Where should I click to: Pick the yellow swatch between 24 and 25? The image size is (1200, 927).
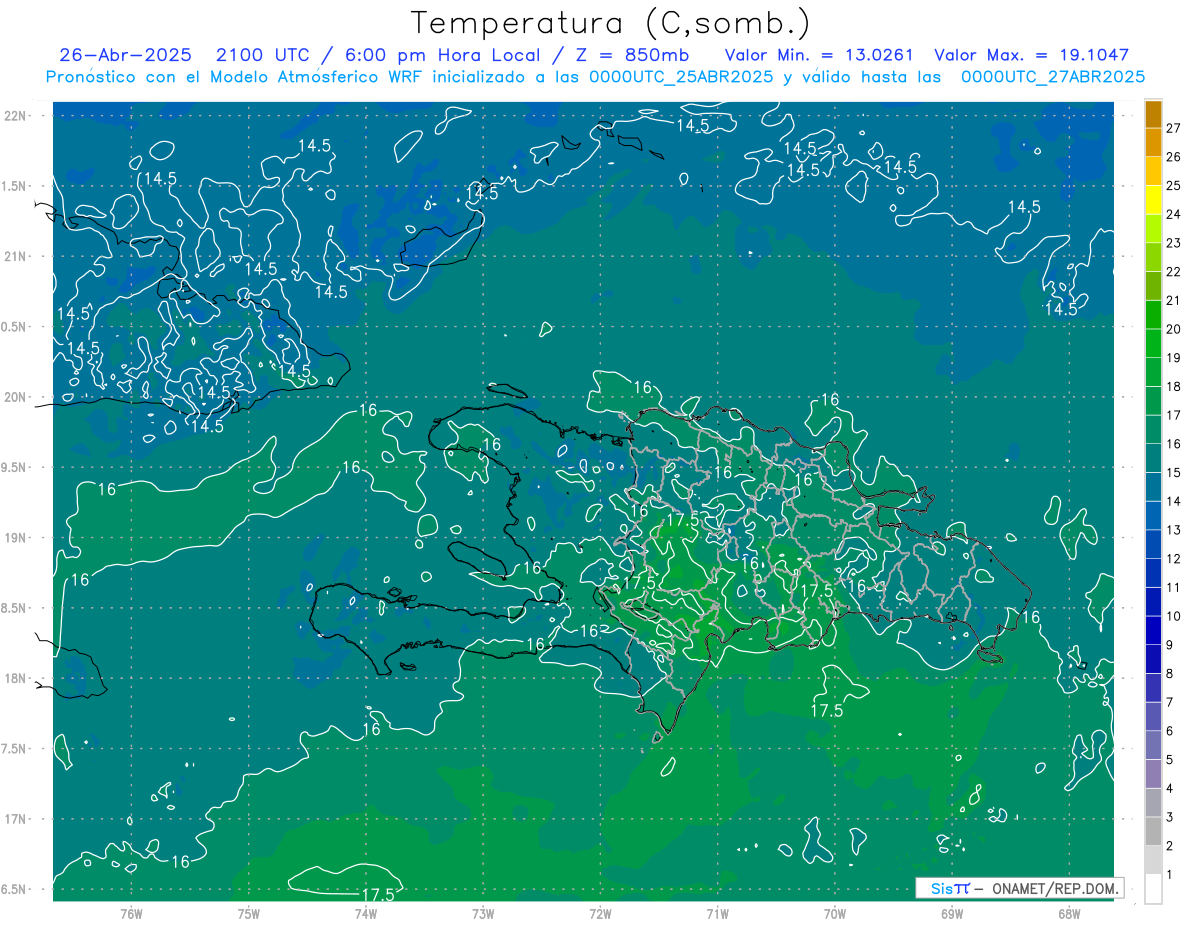[x=1153, y=200]
